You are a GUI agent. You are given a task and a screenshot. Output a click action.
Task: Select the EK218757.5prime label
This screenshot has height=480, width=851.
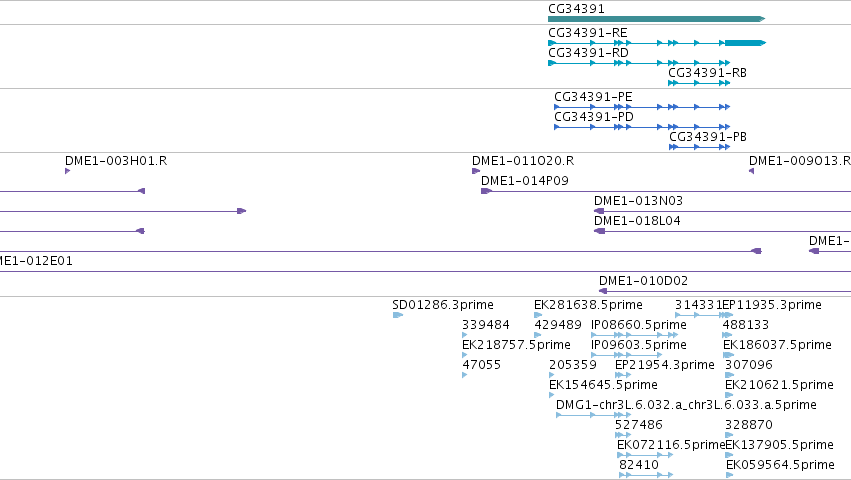click(516, 345)
